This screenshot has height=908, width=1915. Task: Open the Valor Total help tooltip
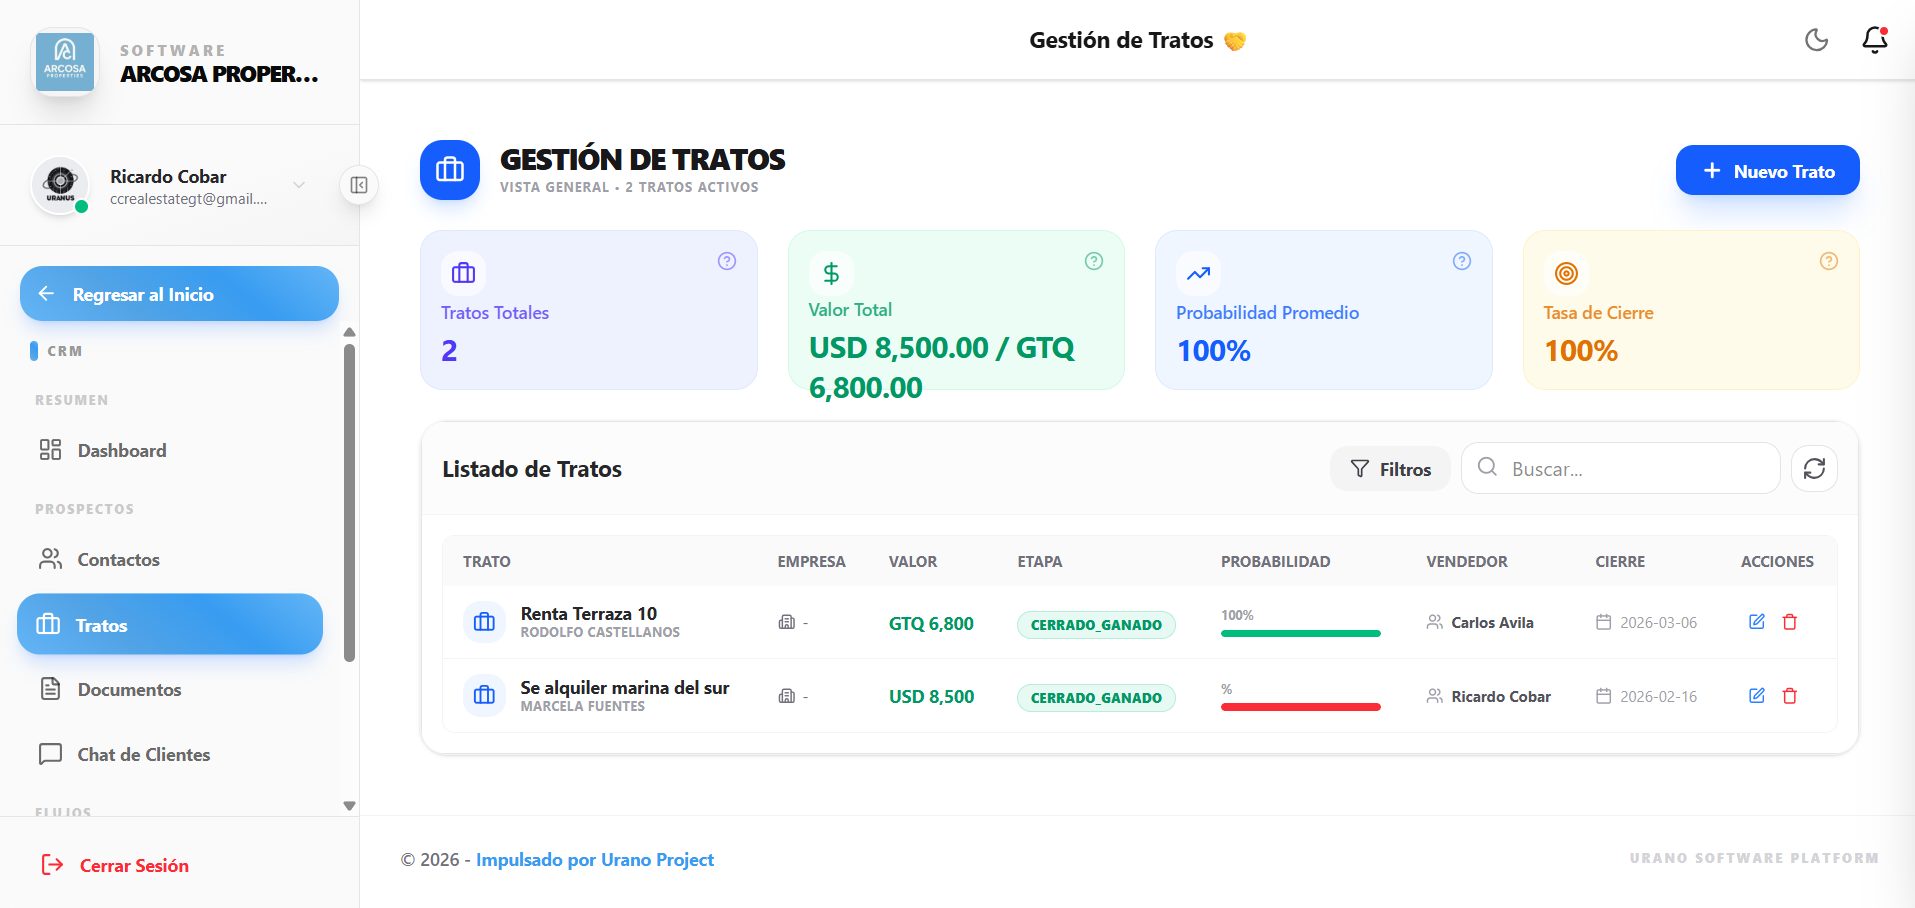[1094, 261]
